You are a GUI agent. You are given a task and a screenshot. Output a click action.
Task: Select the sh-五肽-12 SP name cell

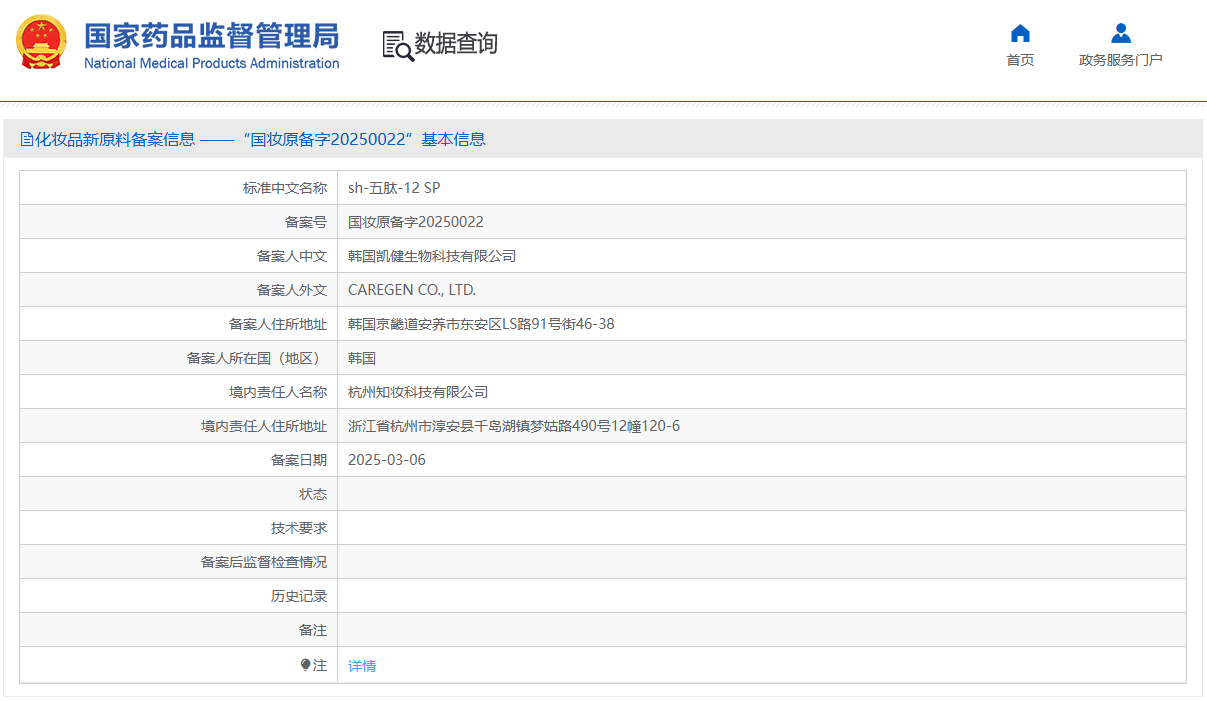point(394,188)
